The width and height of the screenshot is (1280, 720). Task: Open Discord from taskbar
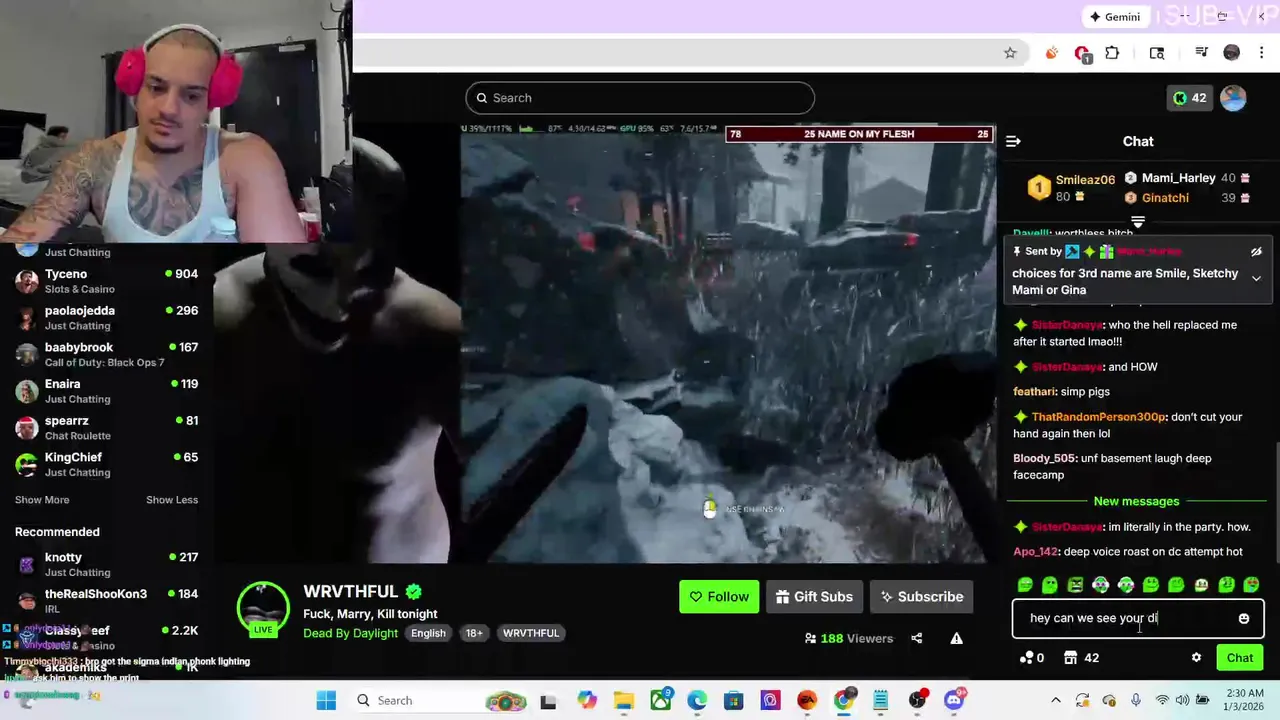click(953, 701)
